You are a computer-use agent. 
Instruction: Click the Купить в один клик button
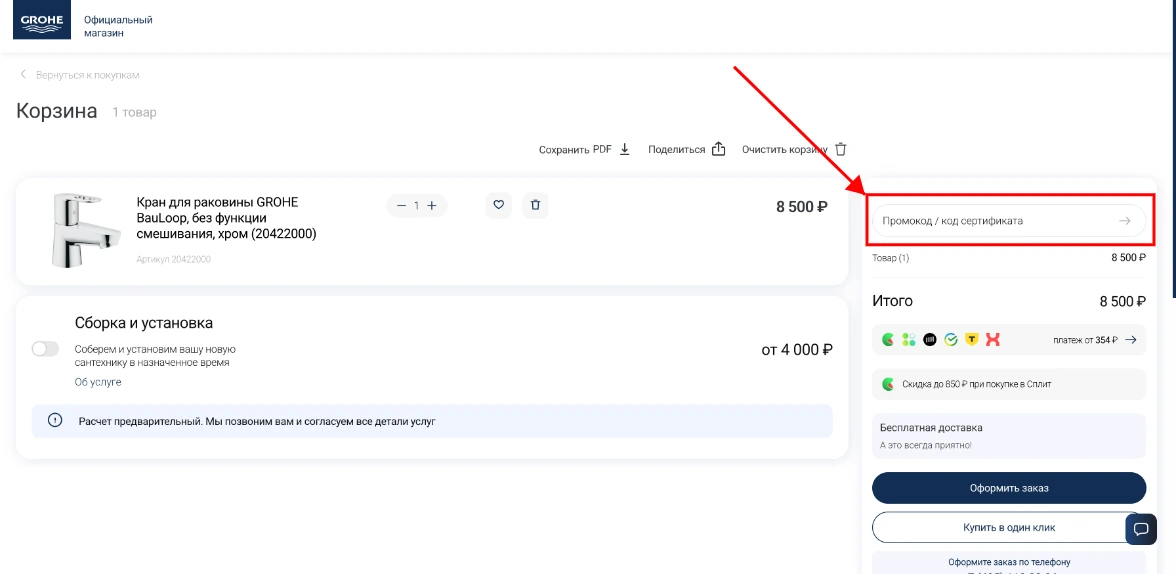click(1009, 527)
